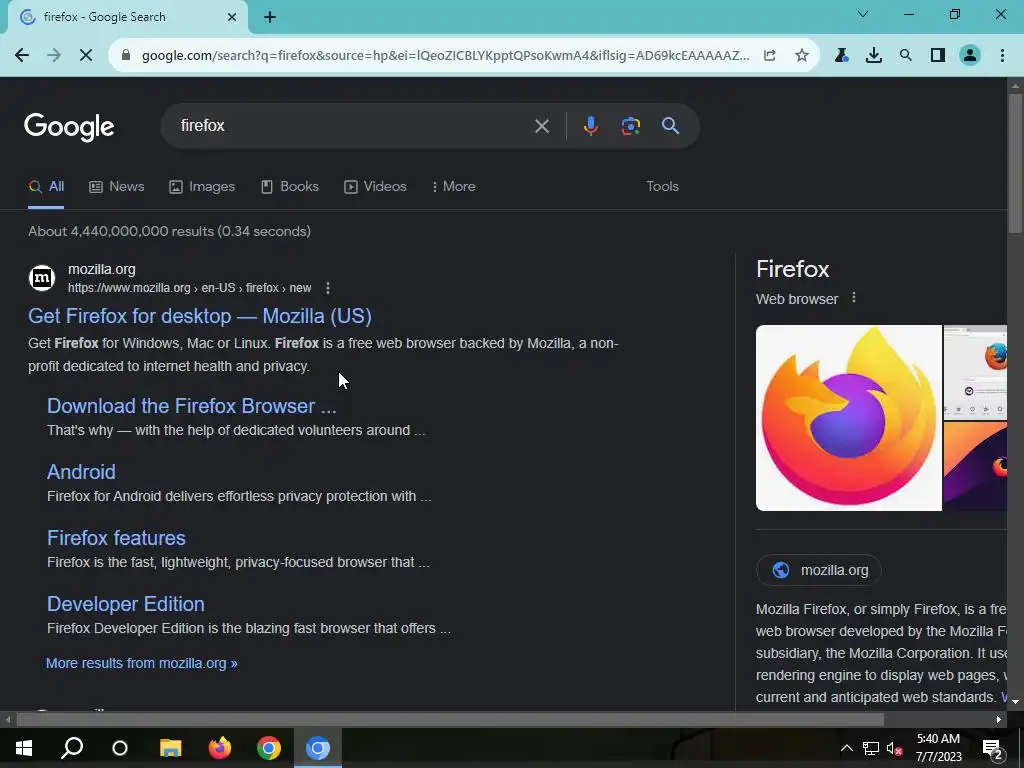This screenshot has height=768, width=1024.
Task: View the purple Firefox artwork thumbnail
Action: pyautogui.click(x=975, y=466)
